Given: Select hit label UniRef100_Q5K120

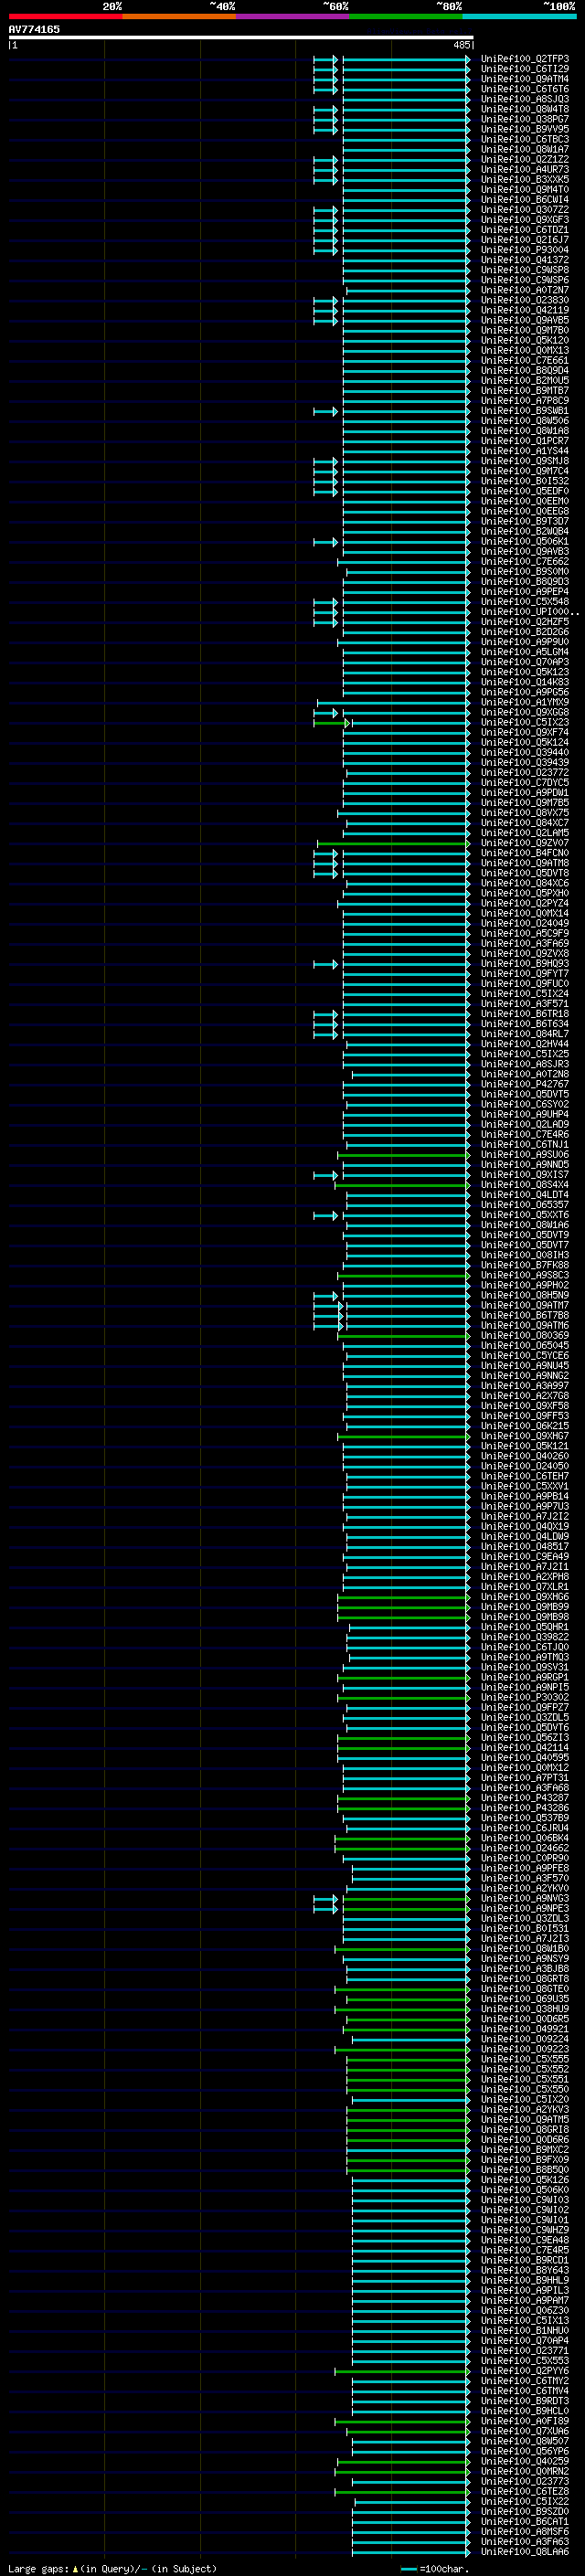Looking at the screenshot, I should tap(525, 340).
